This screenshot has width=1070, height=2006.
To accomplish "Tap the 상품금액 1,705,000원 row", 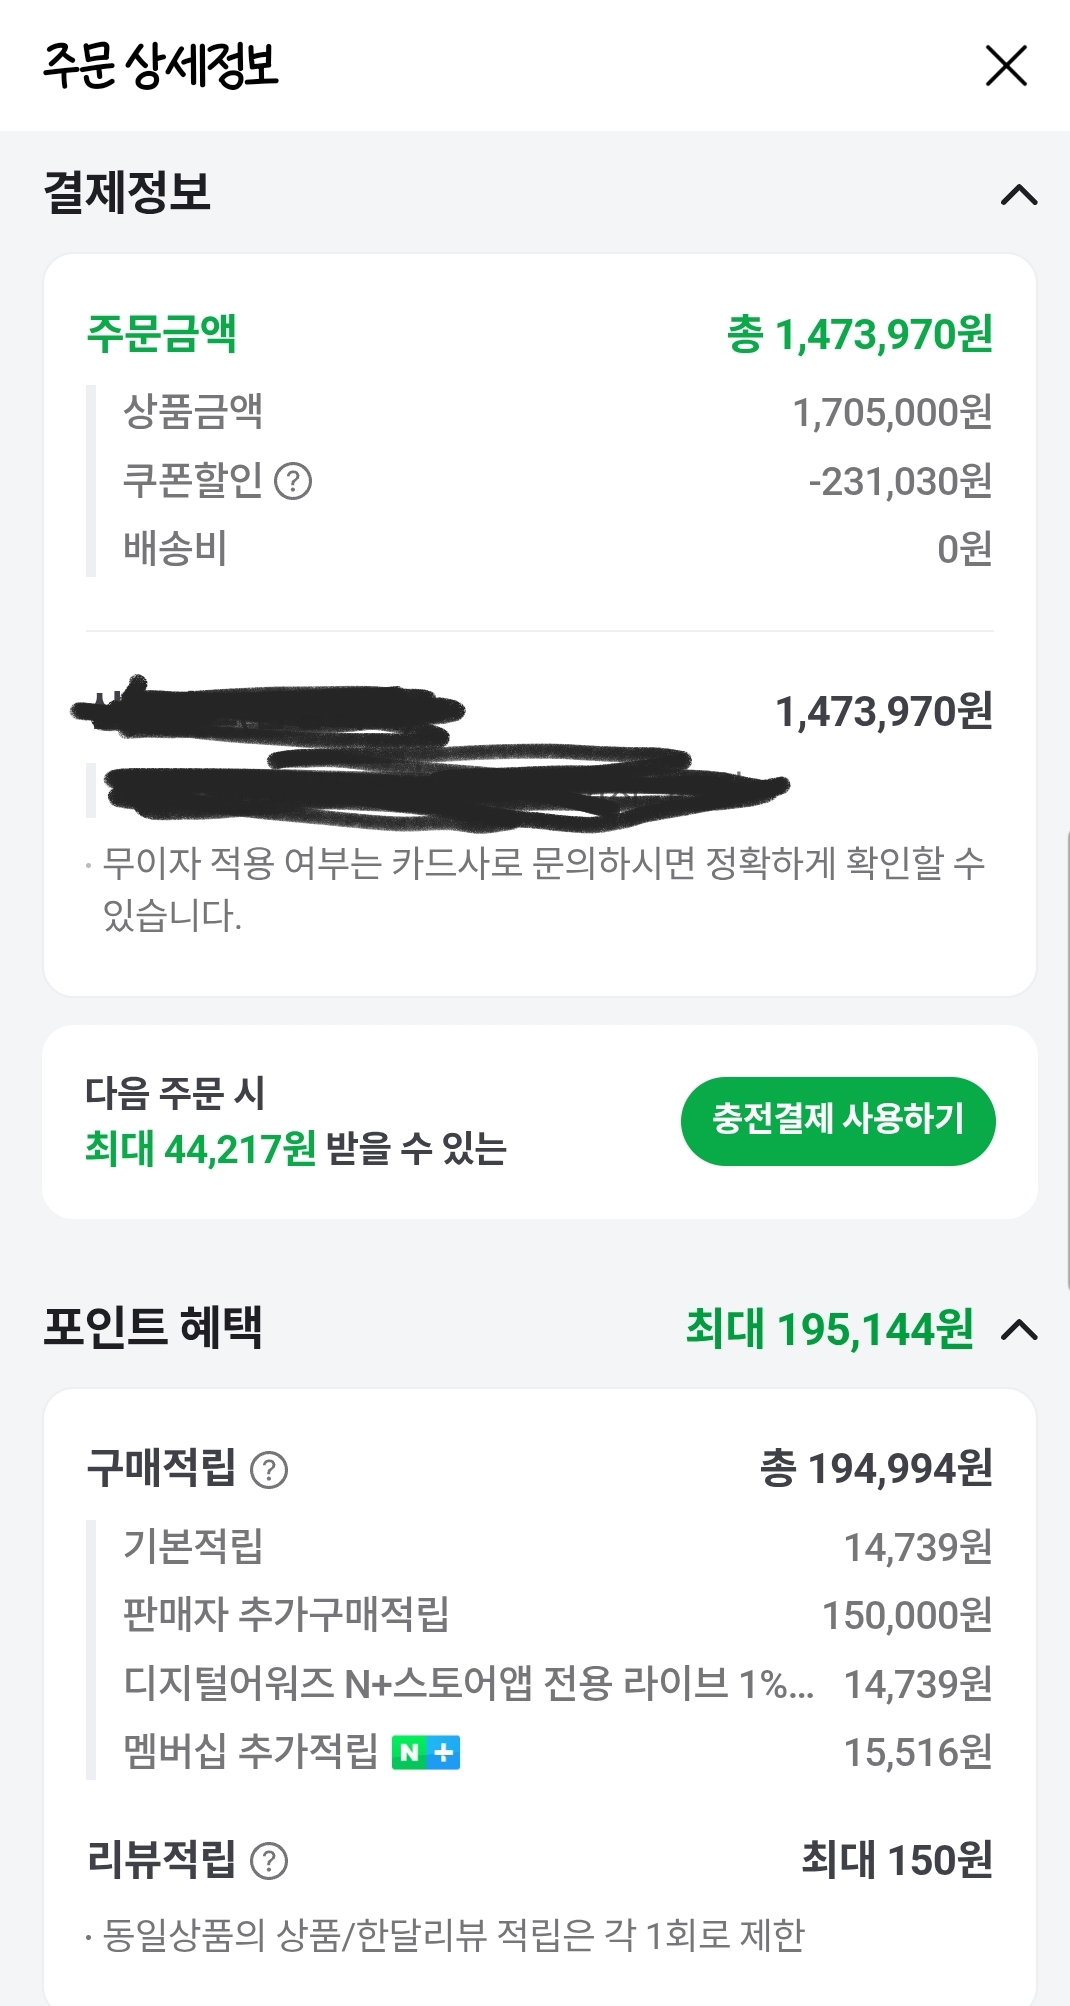I will click(557, 412).
